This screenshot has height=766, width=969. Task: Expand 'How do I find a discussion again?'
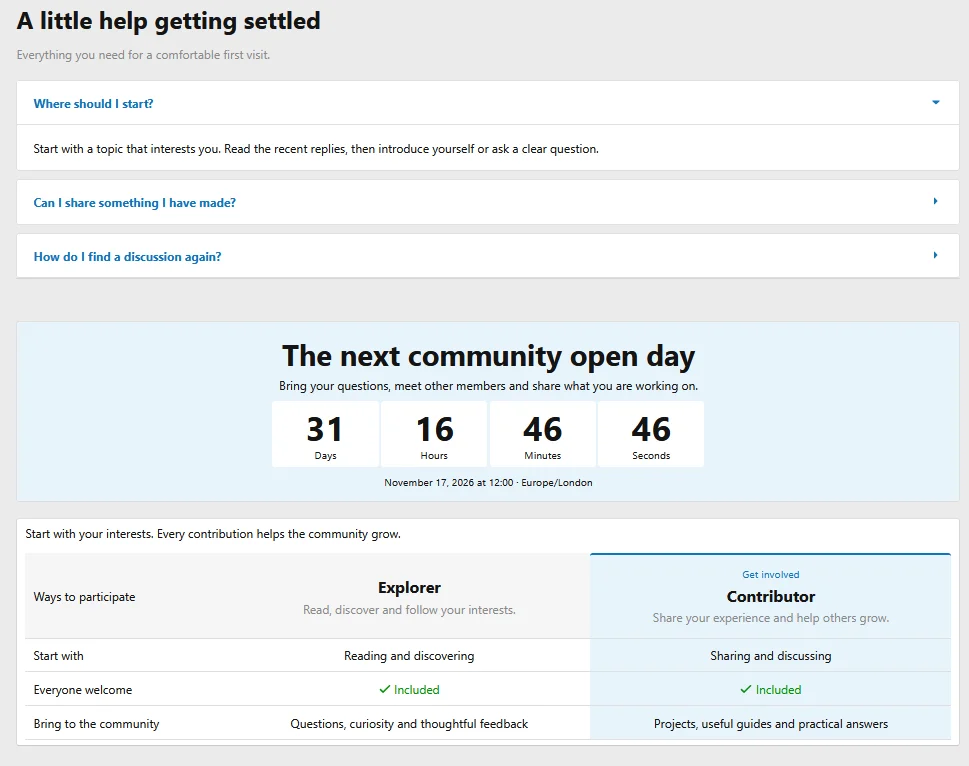[x=488, y=256]
